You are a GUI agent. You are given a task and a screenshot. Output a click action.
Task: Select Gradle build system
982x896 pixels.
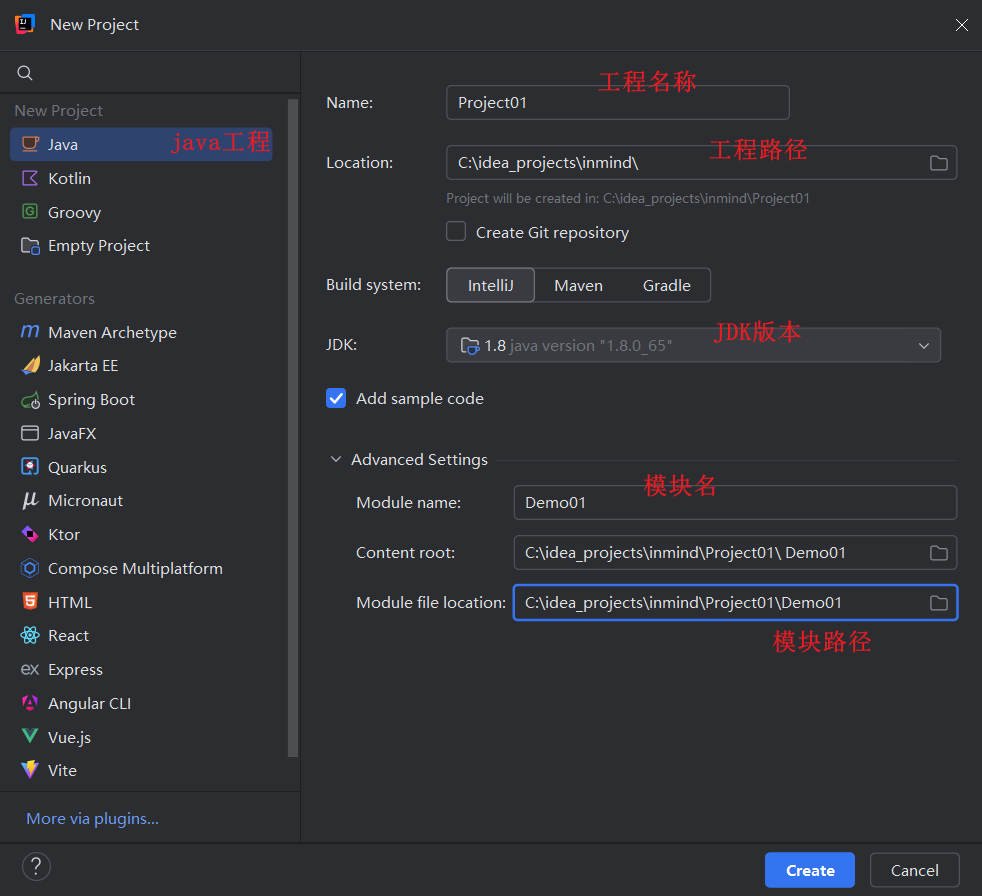tap(666, 286)
